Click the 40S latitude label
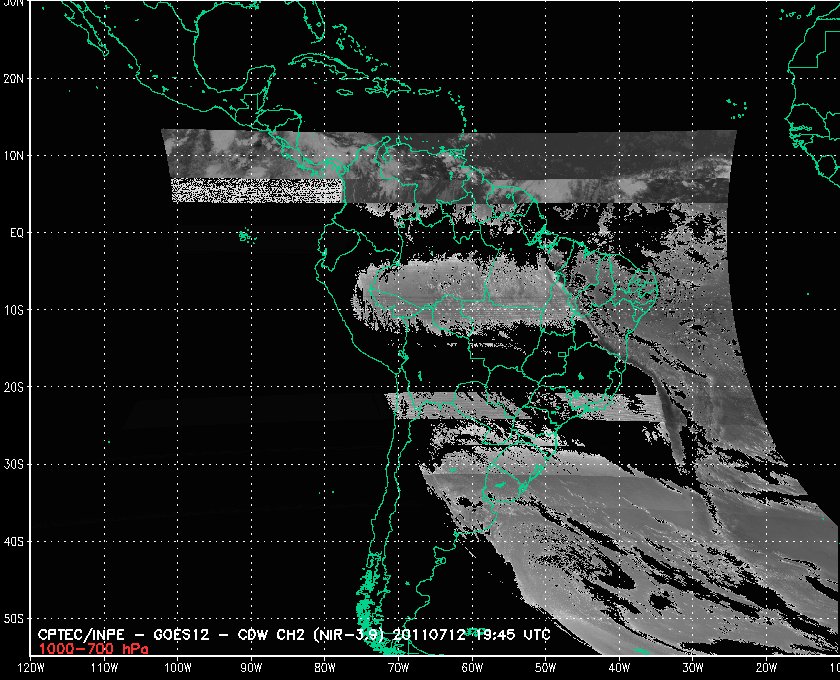 15,542
